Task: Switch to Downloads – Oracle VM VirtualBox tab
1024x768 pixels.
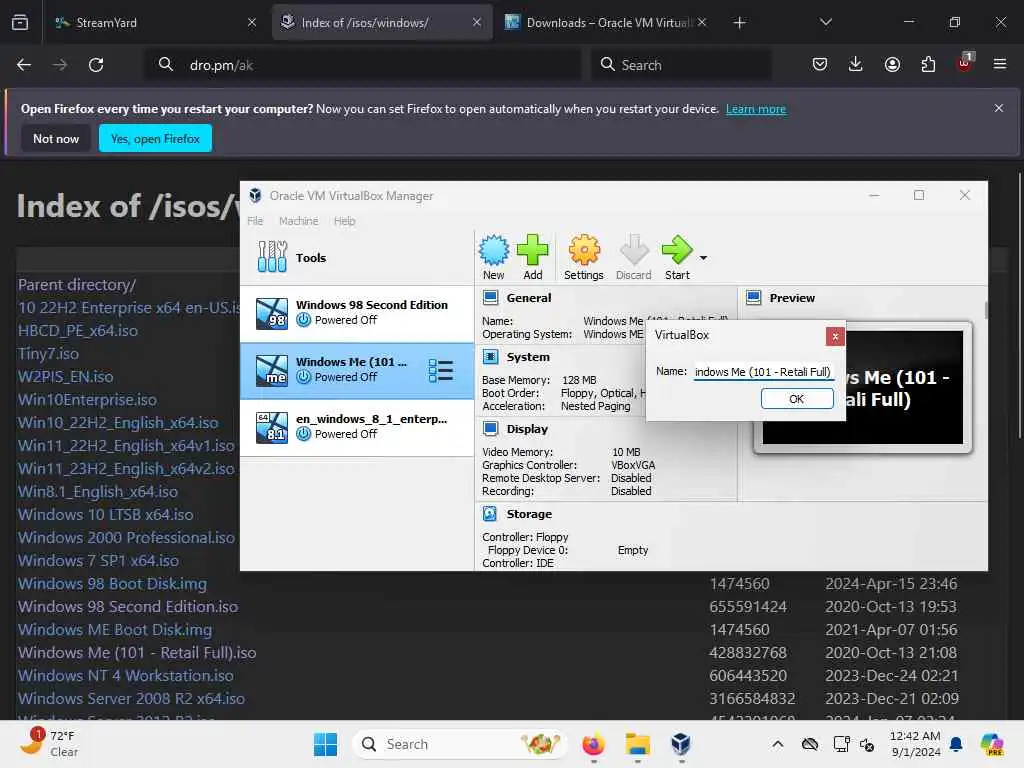Action: (x=605, y=22)
